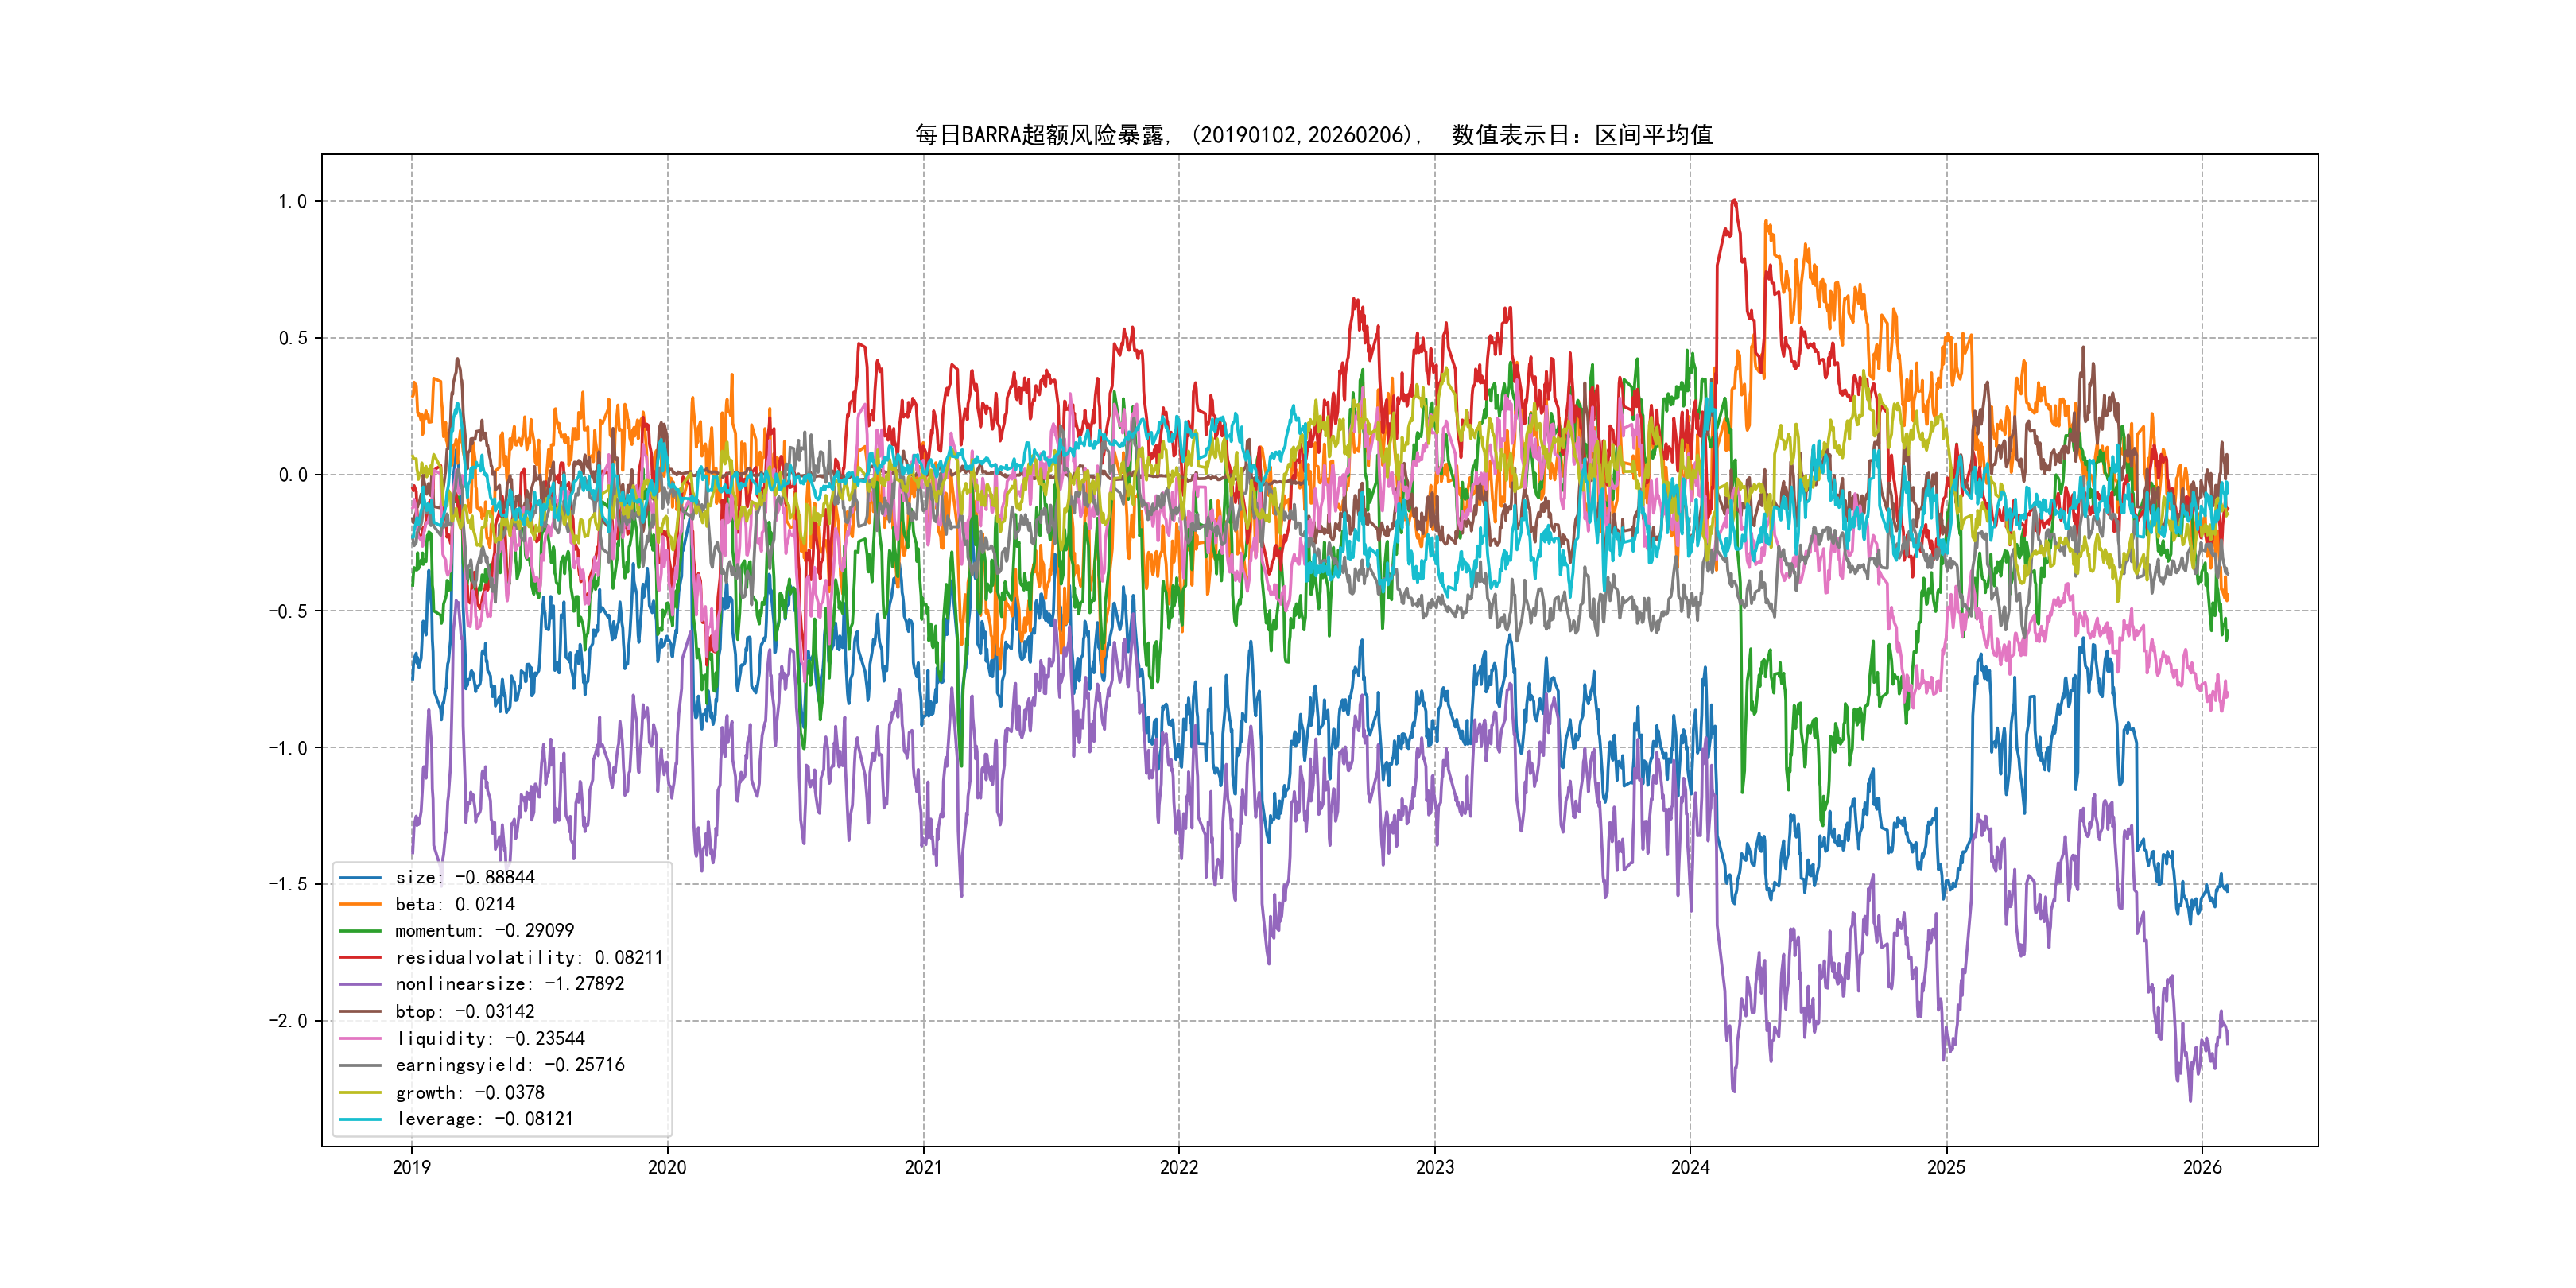Click the 2019 x-axis tick label
This screenshot has width=2576, height=1288.
[411, 1167]
